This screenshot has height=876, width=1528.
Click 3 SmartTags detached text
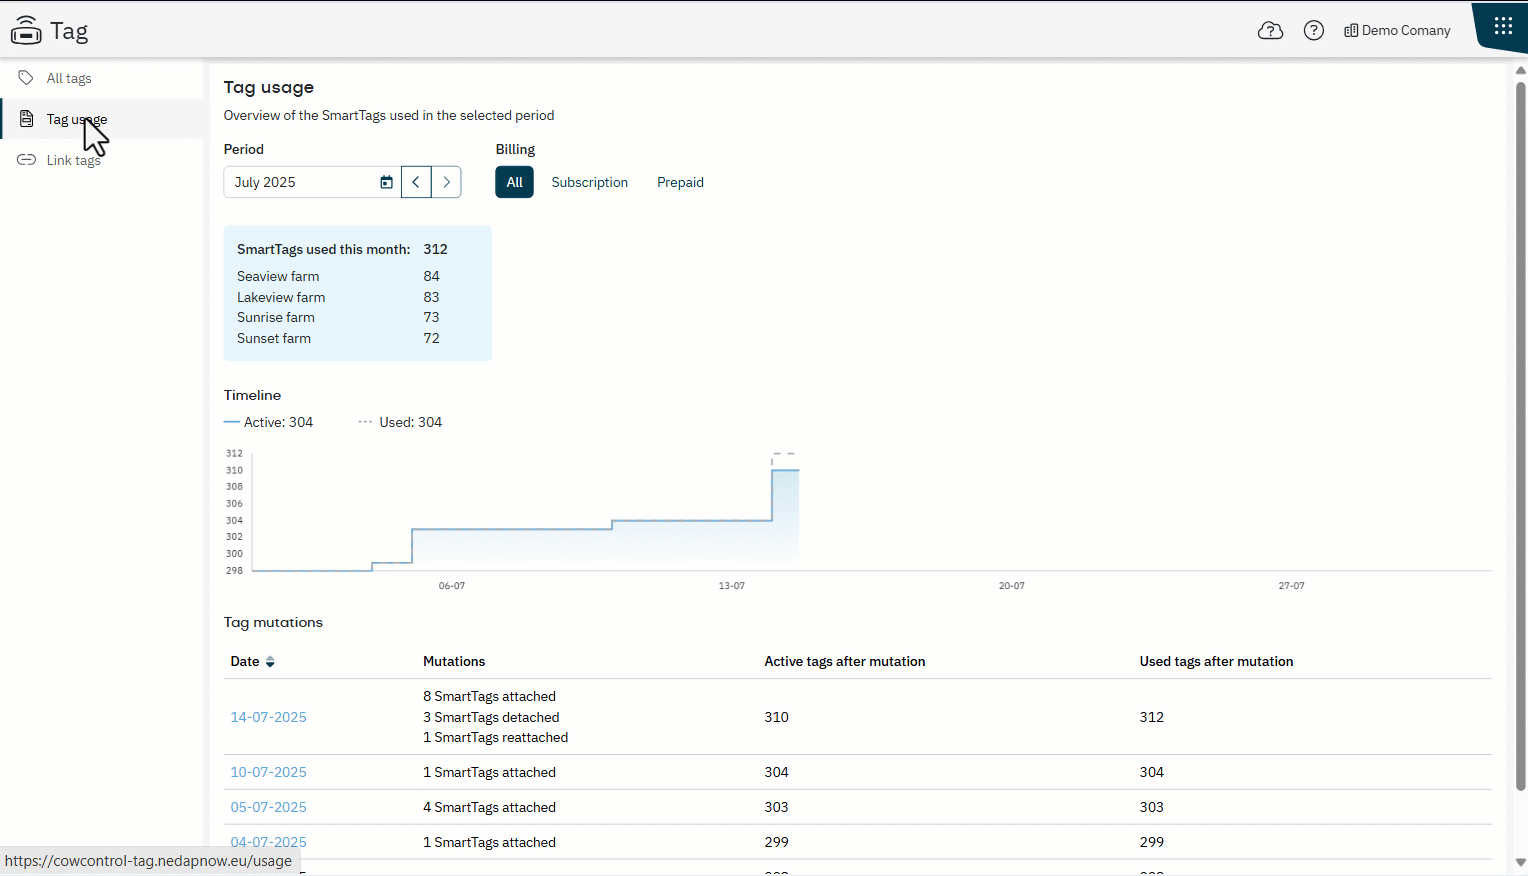pos(491,717)
